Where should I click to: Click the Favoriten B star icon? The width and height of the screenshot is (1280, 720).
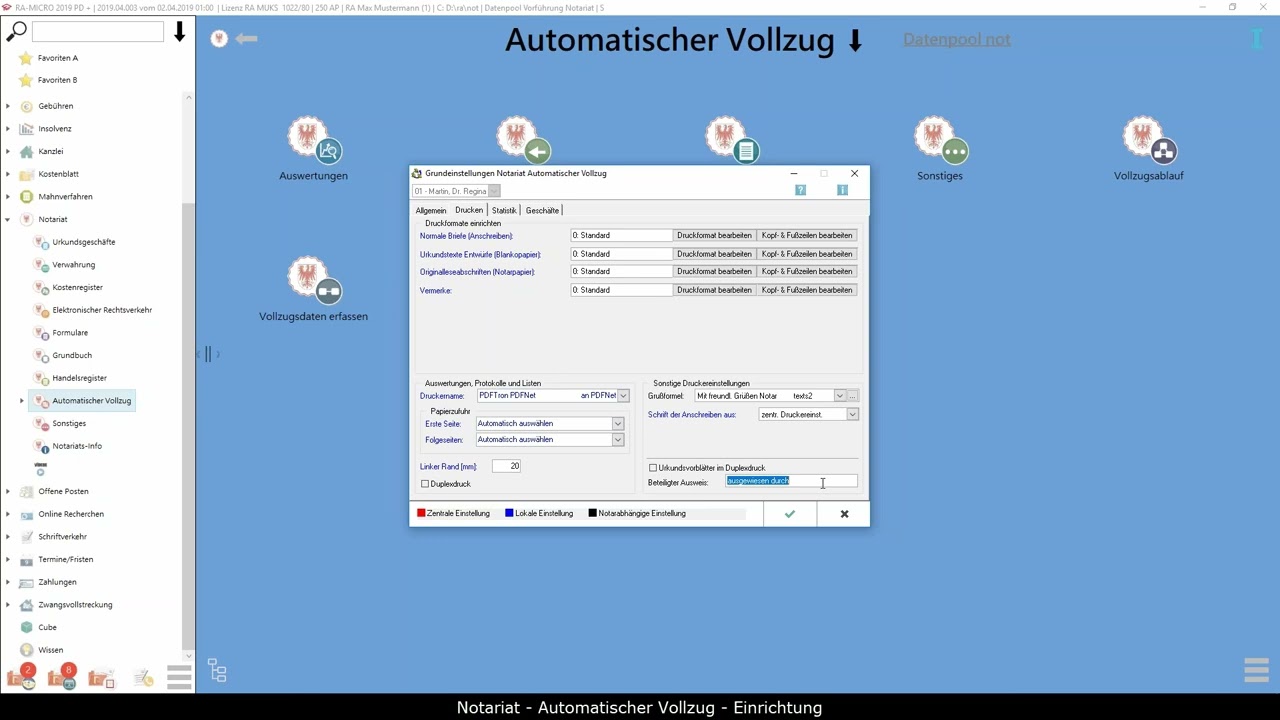coord(26,80)
